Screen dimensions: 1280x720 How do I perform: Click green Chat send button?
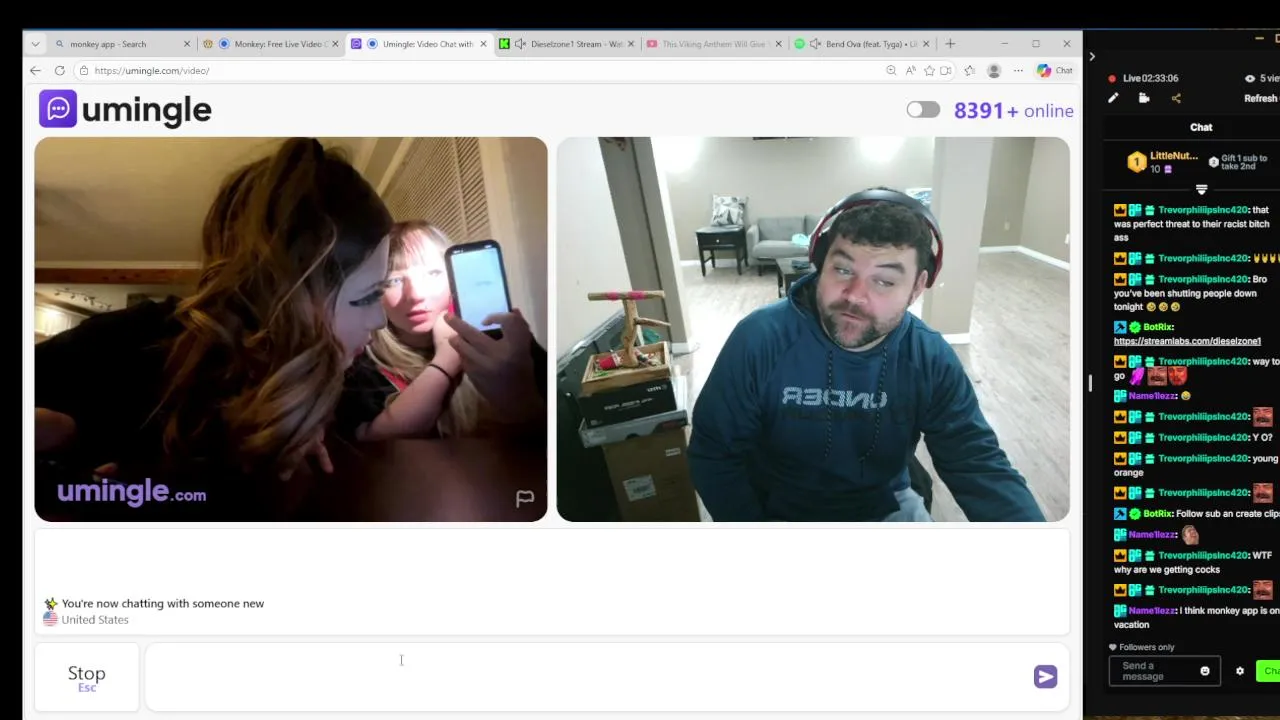[x=1268, y=671]
